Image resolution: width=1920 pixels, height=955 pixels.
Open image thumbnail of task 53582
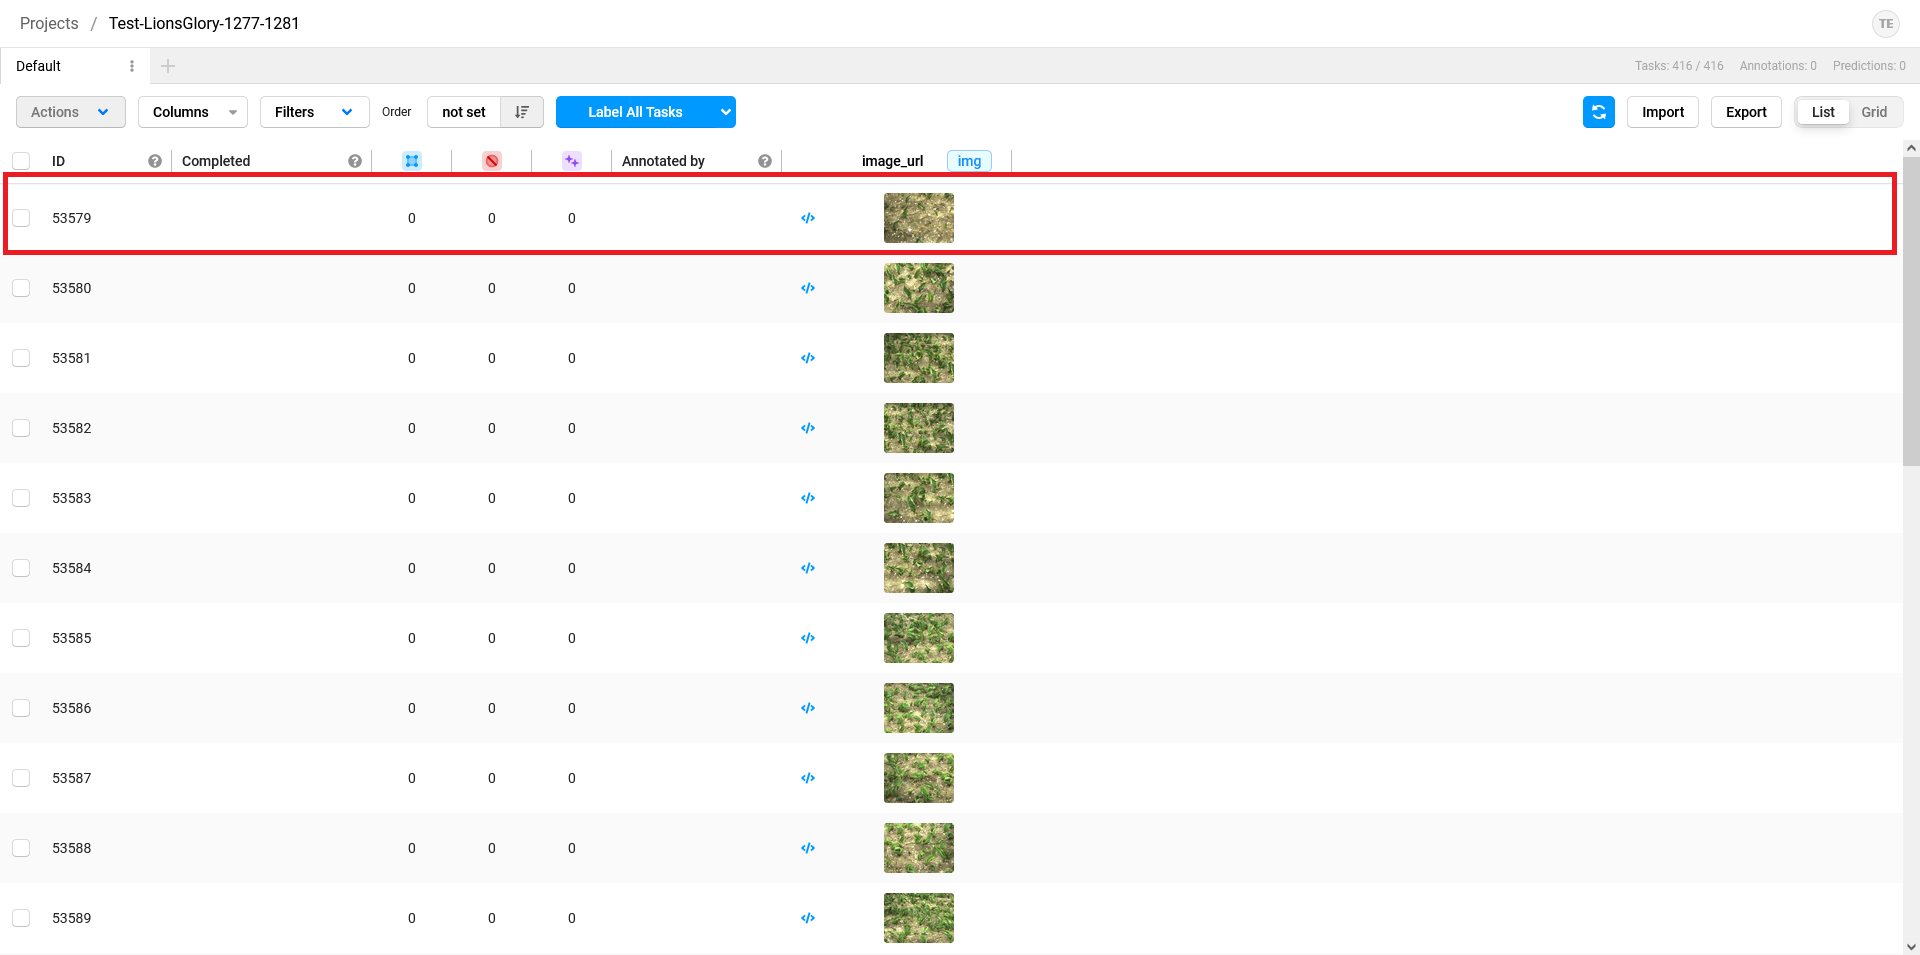click(x=918, y=428)
